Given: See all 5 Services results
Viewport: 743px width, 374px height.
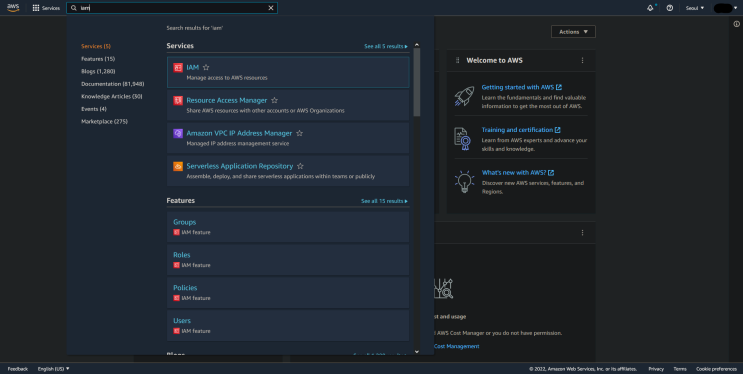Looking at the screenshot, I should click(386, 46).
